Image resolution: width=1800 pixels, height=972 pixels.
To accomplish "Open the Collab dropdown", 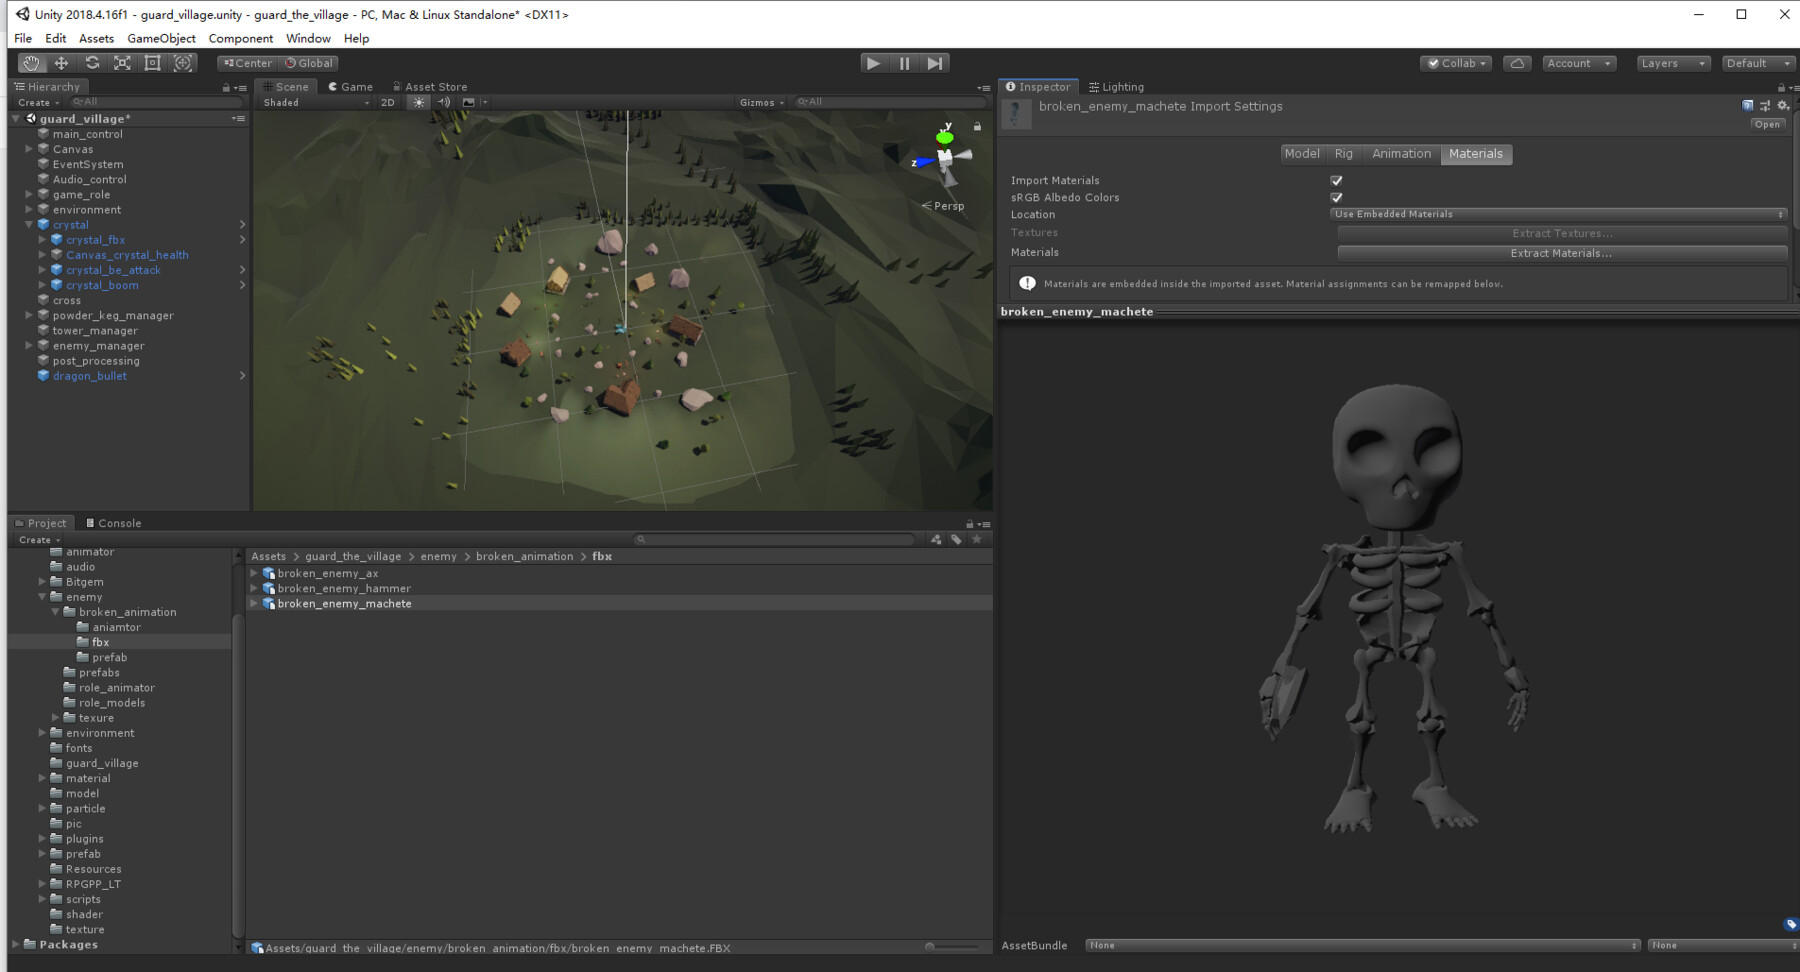I will [1456, 63].
